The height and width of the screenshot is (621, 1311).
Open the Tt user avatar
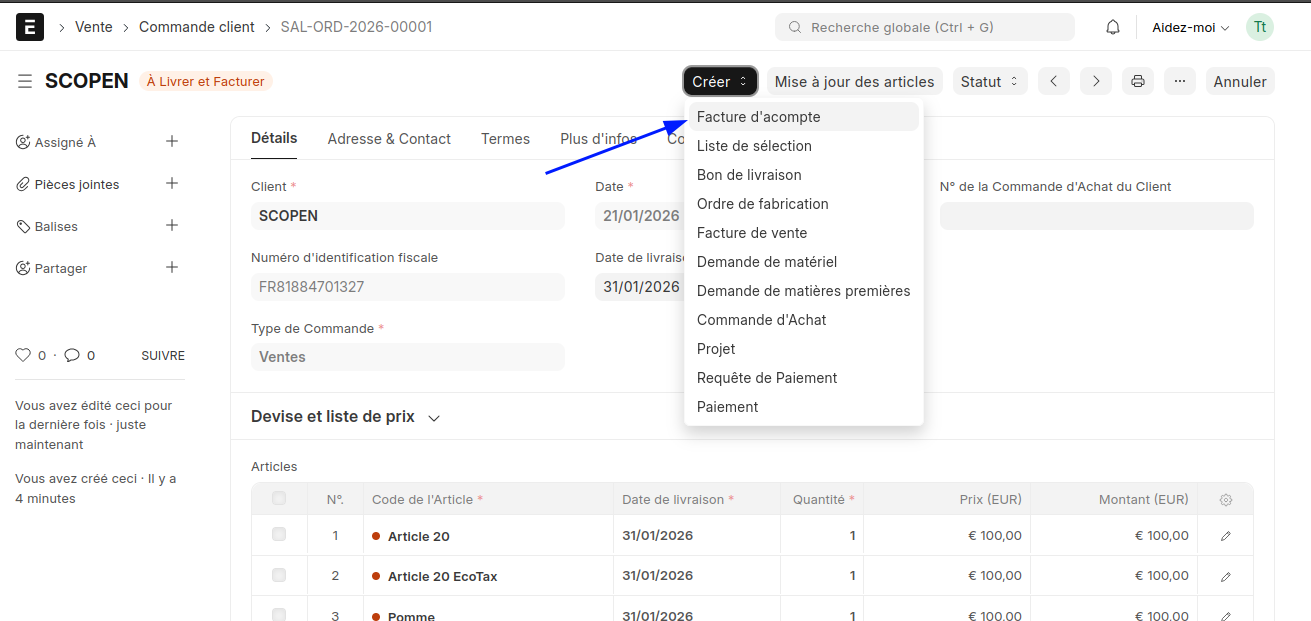click(1260, 27)
